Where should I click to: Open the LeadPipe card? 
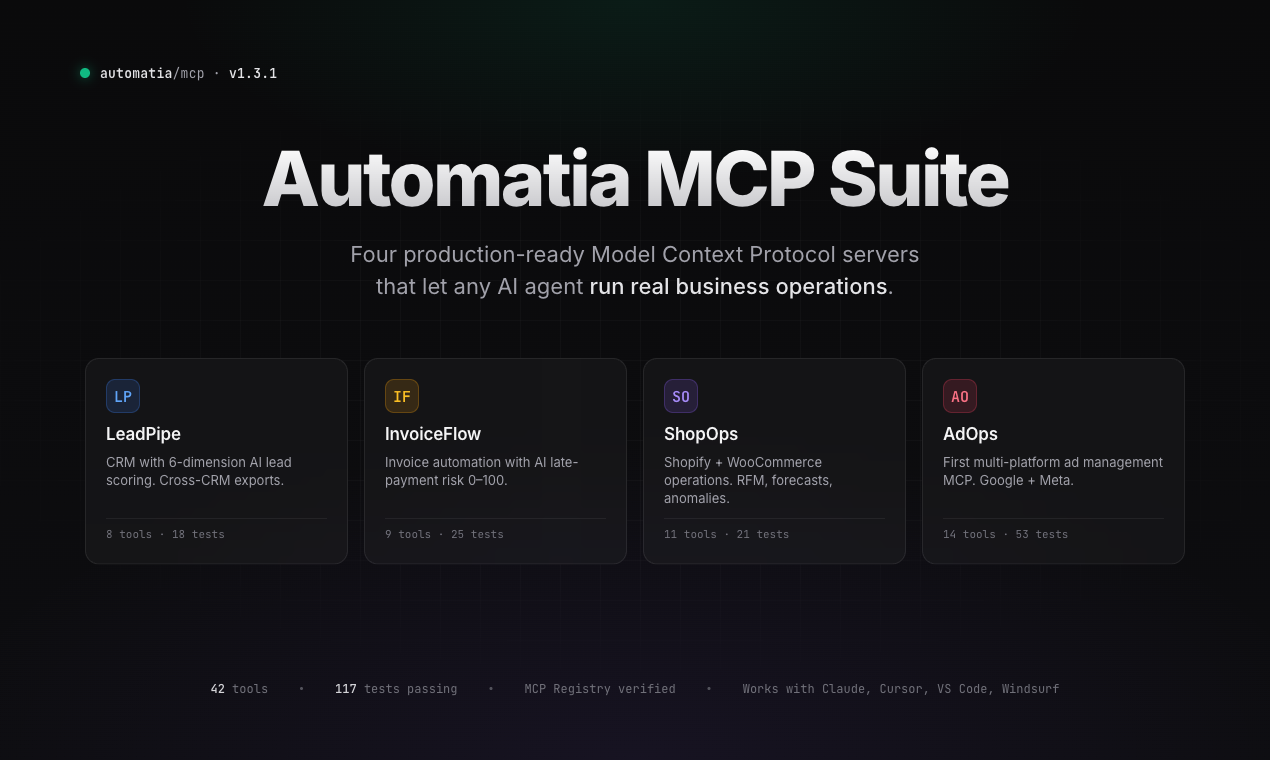coord(216,461)
